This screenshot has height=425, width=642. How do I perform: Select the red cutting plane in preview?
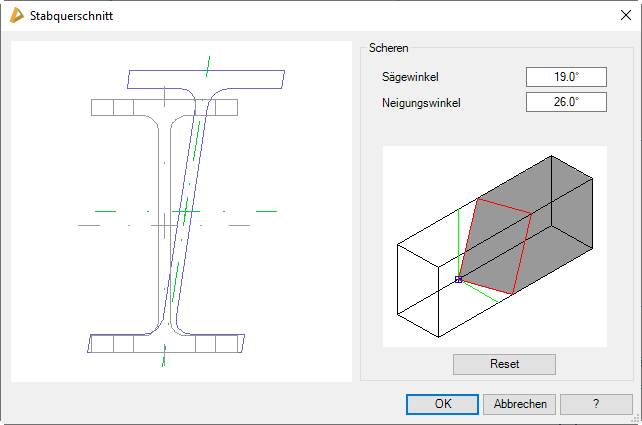495,247
